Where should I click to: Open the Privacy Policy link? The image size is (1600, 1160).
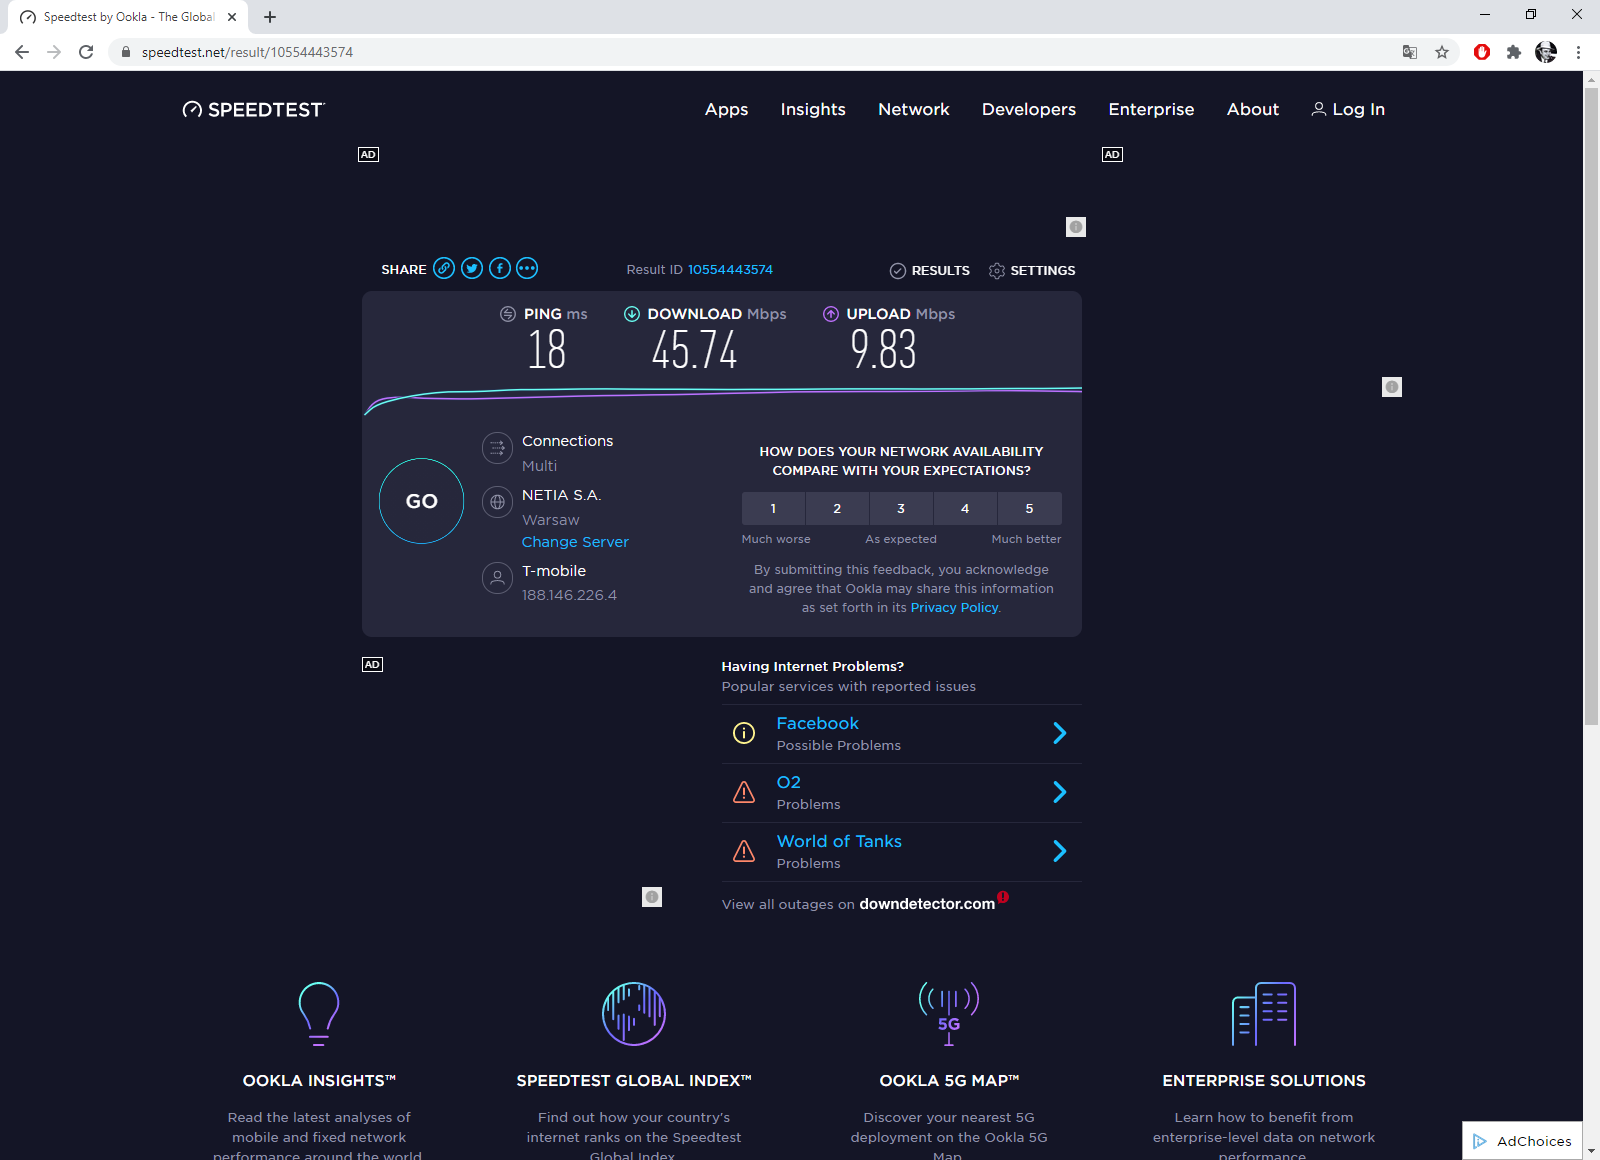(954, 608)
